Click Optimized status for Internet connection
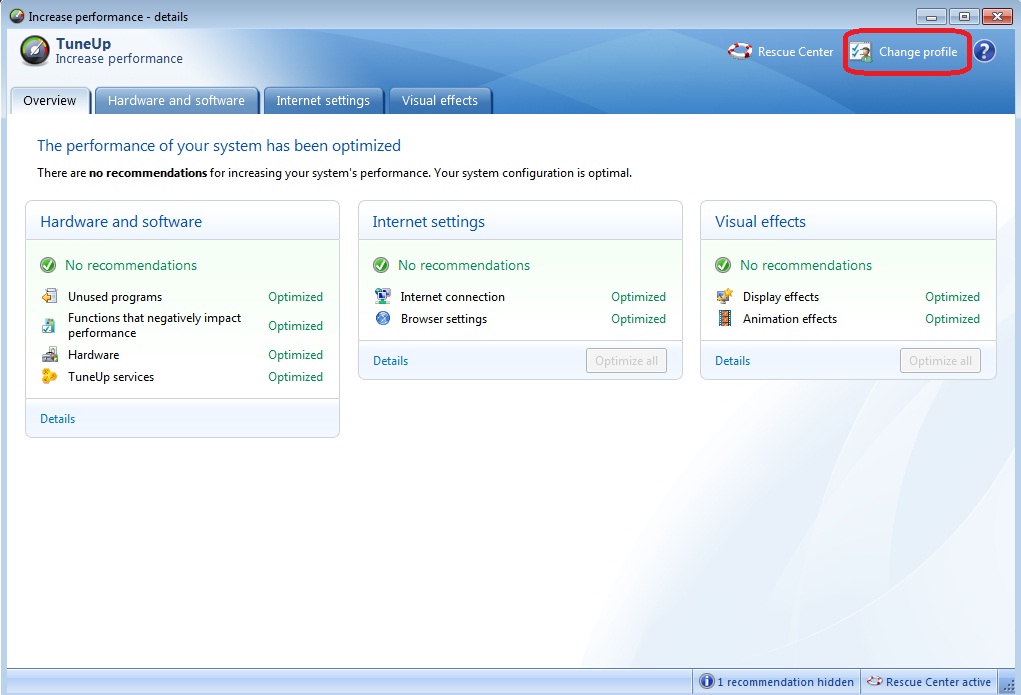This screenshot has height=695, width=1021. coord(638,296)
